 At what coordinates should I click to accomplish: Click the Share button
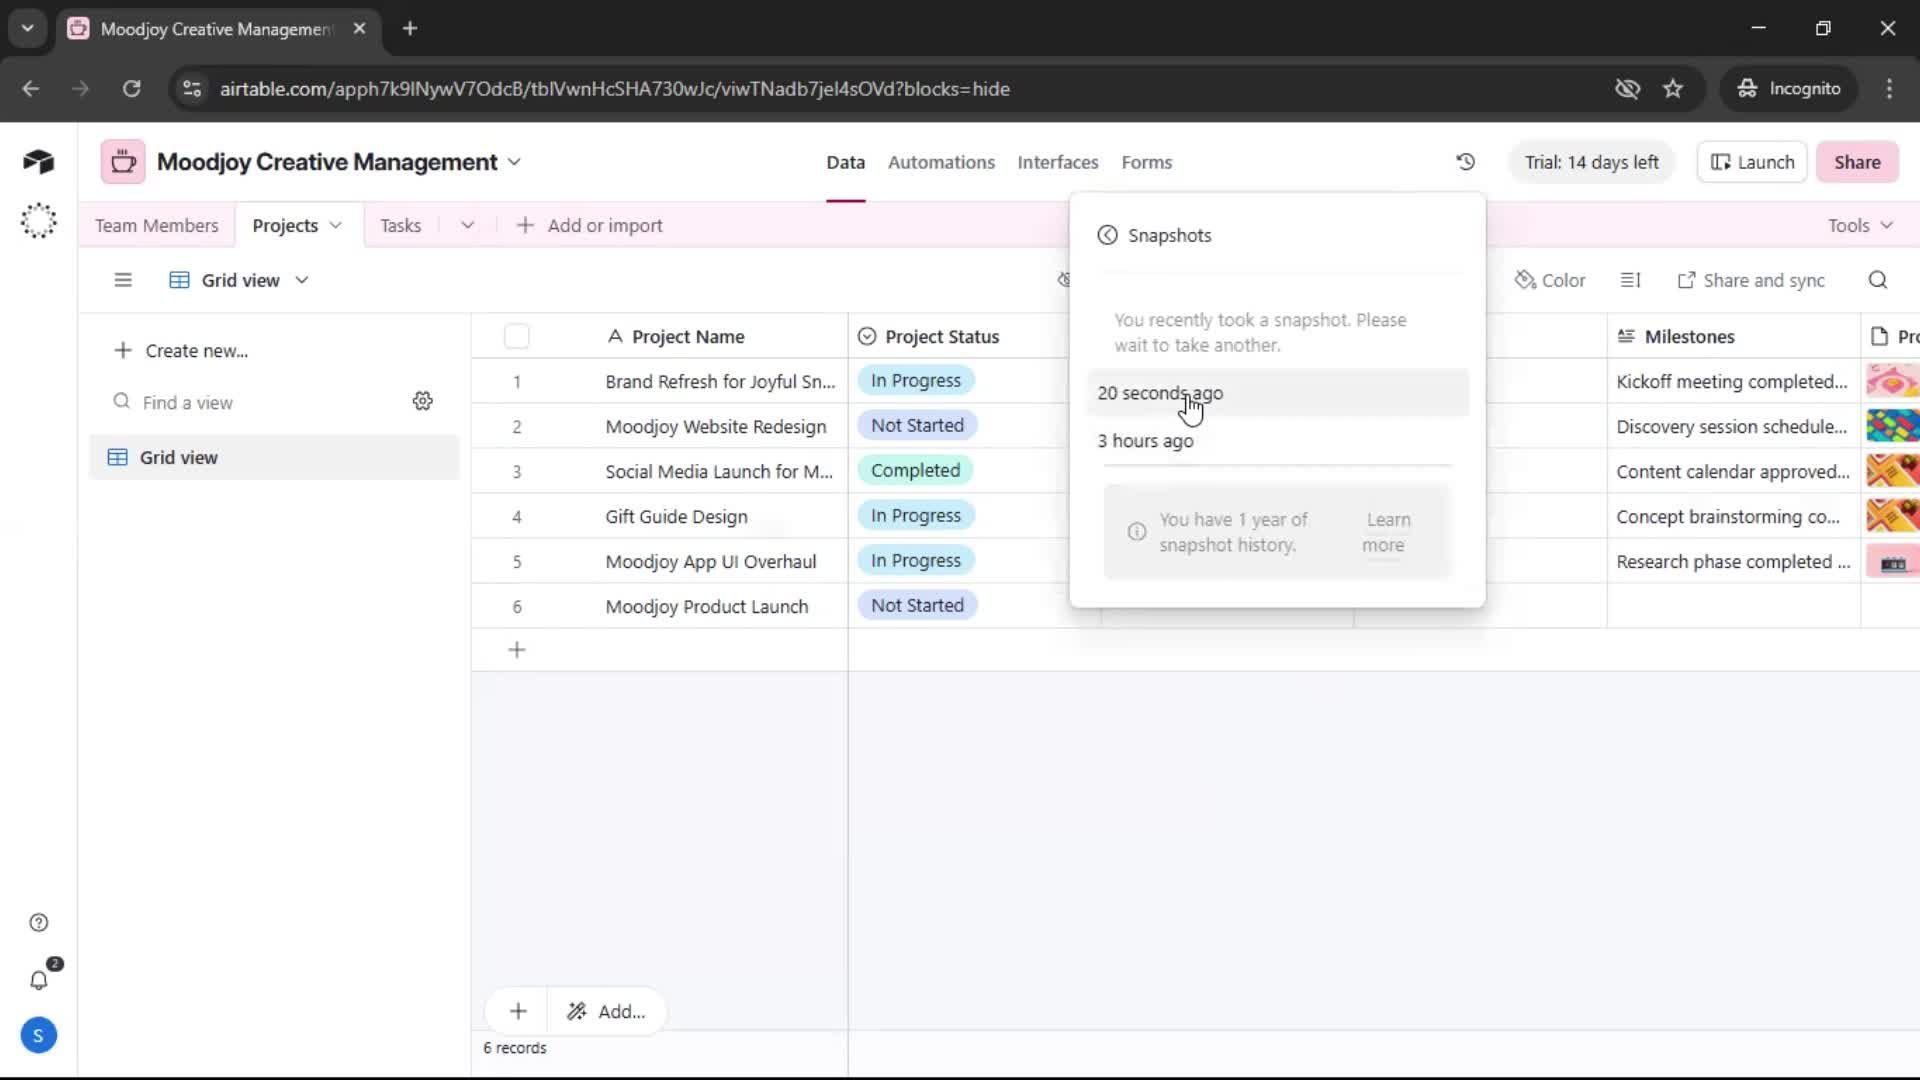point(1857,162)
